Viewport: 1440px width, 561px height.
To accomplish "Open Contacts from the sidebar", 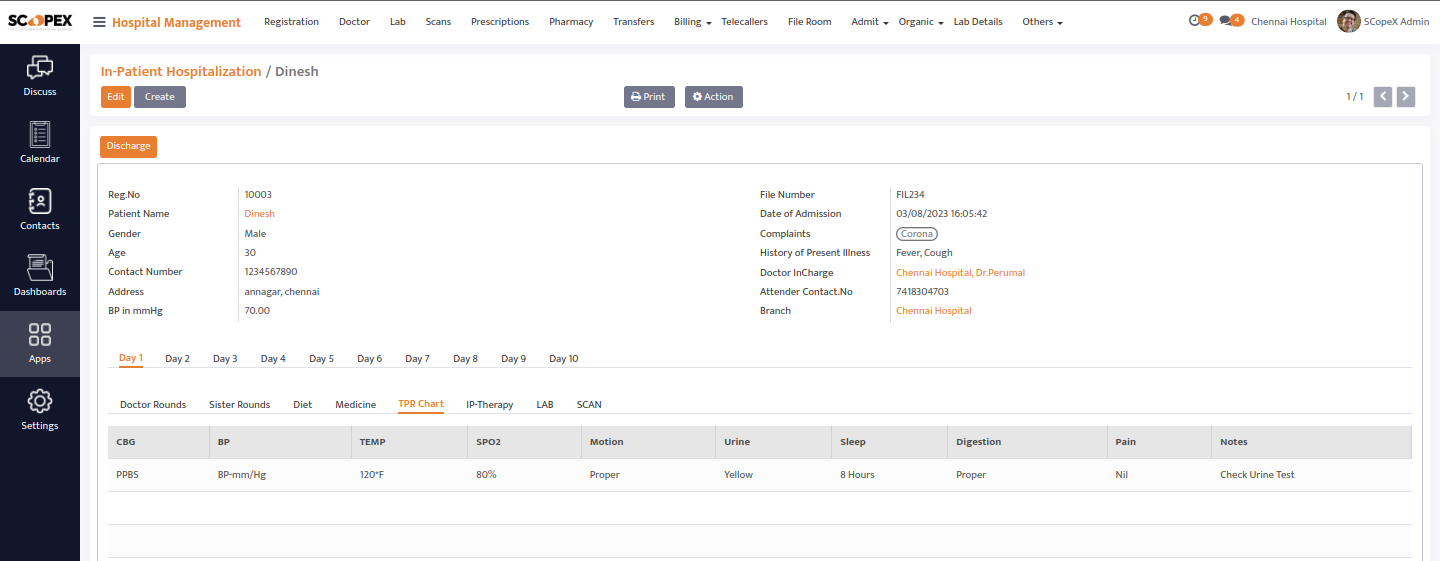I will coord(40,202).
